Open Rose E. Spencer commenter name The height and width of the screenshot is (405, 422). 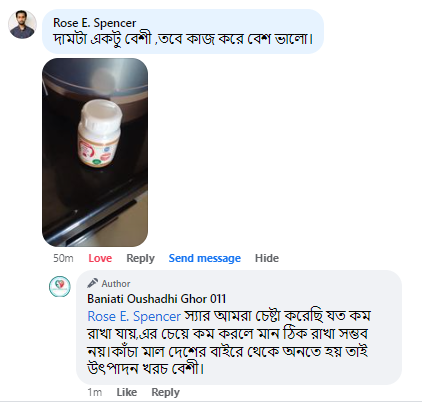(95, 23)
